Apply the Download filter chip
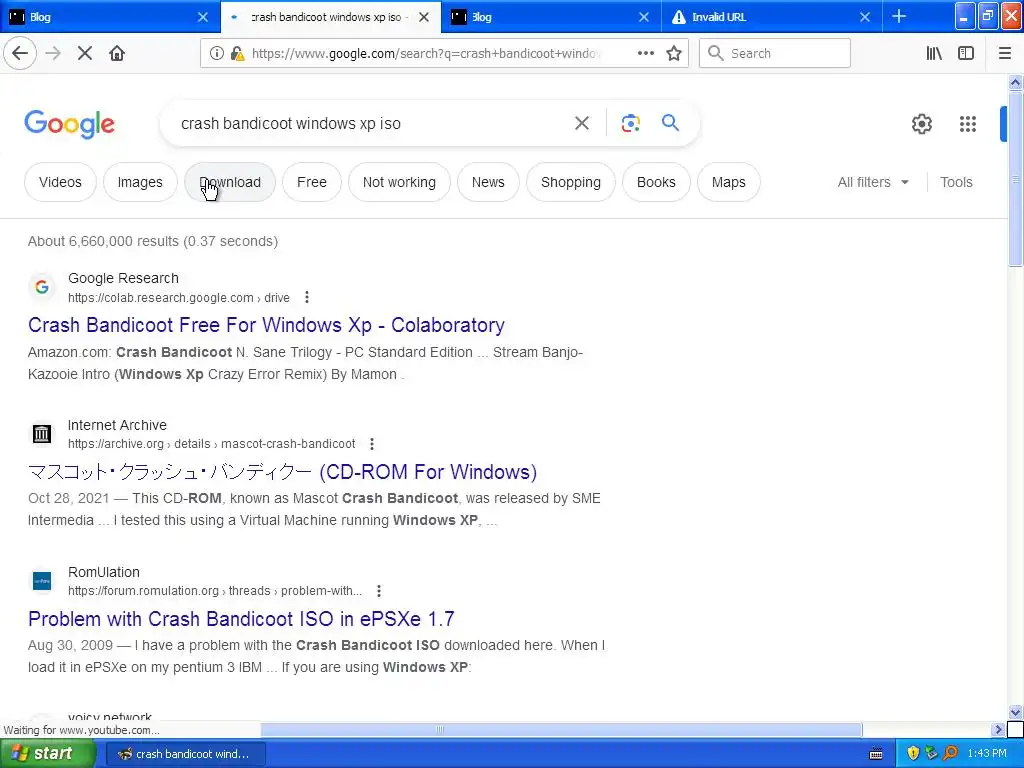This screenshot has height=768, width=1024. tap(230, 182)
